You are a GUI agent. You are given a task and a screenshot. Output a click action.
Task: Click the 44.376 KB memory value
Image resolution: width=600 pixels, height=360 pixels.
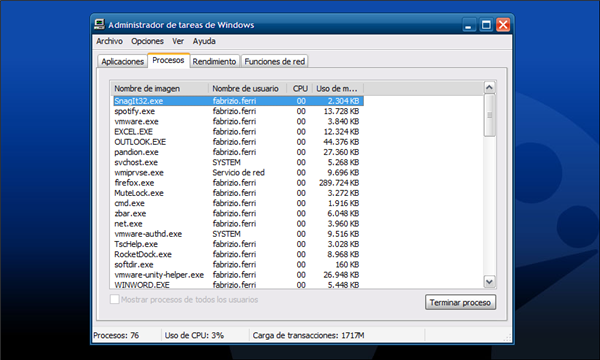point(341,142)
